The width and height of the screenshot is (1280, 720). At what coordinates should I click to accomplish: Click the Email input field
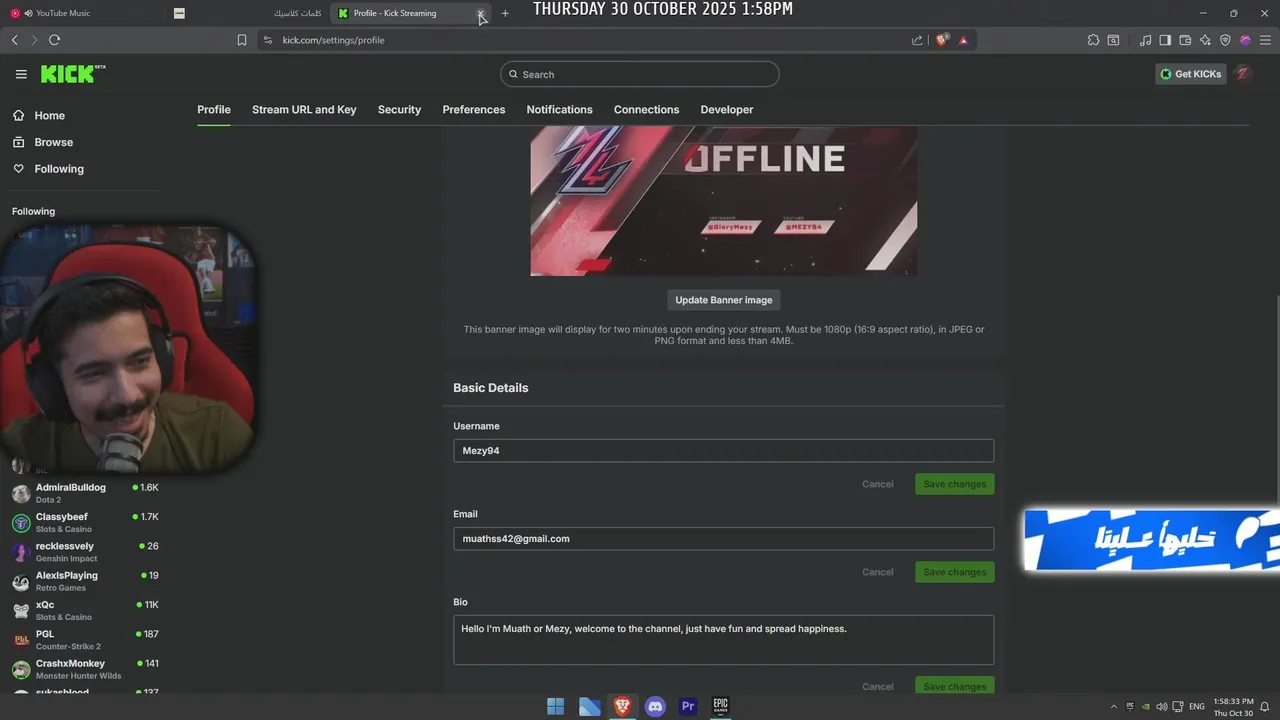click(723, 538)
